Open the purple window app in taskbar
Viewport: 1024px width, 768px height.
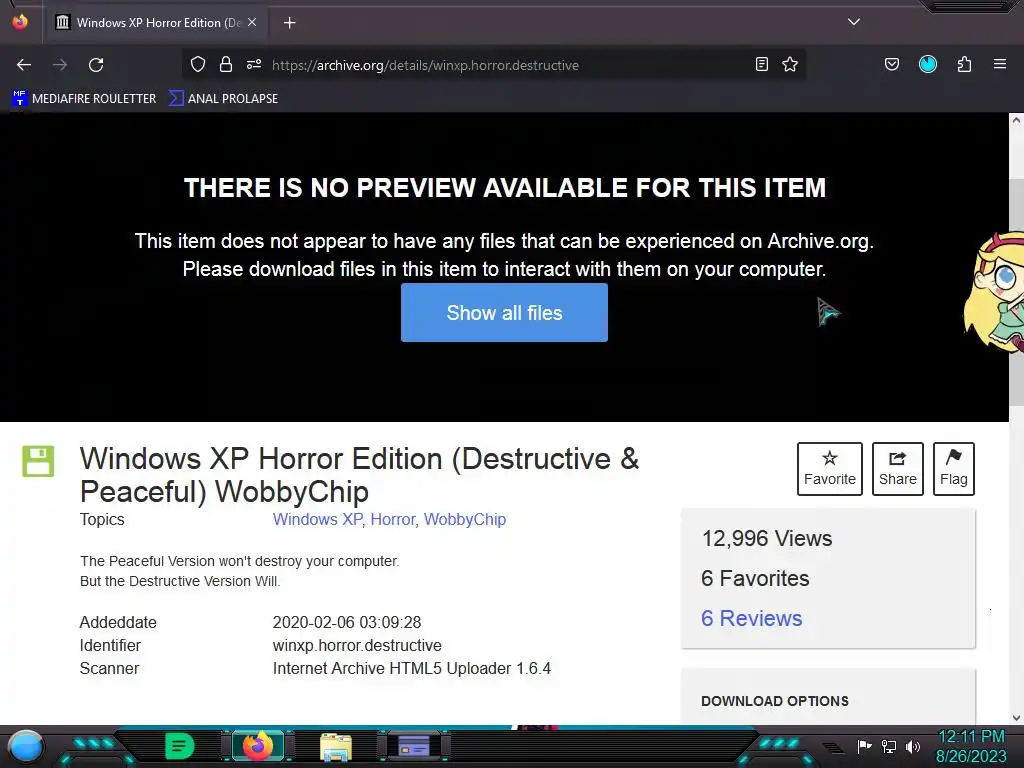(414, 746)
